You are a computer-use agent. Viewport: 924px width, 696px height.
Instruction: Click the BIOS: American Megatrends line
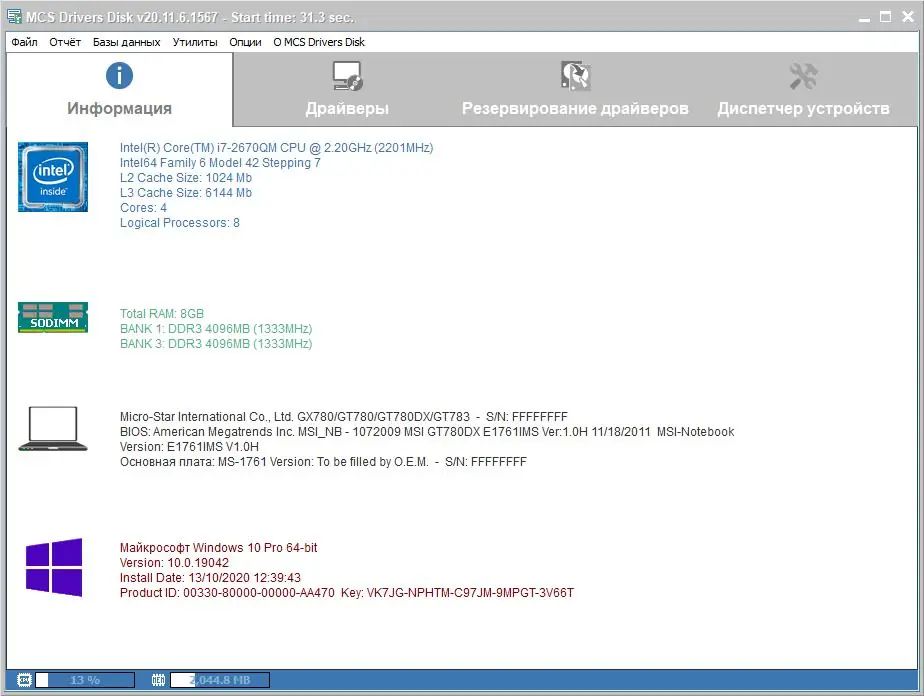point(427,432)
